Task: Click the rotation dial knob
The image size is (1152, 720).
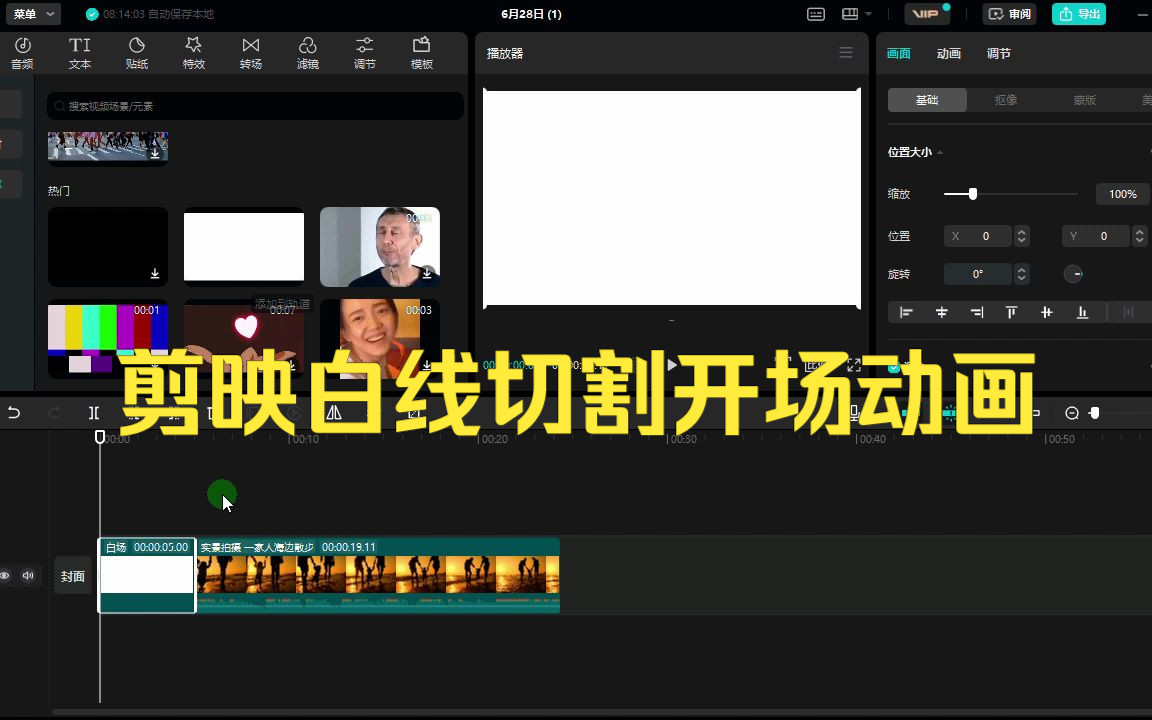Action: (1073, 274)
